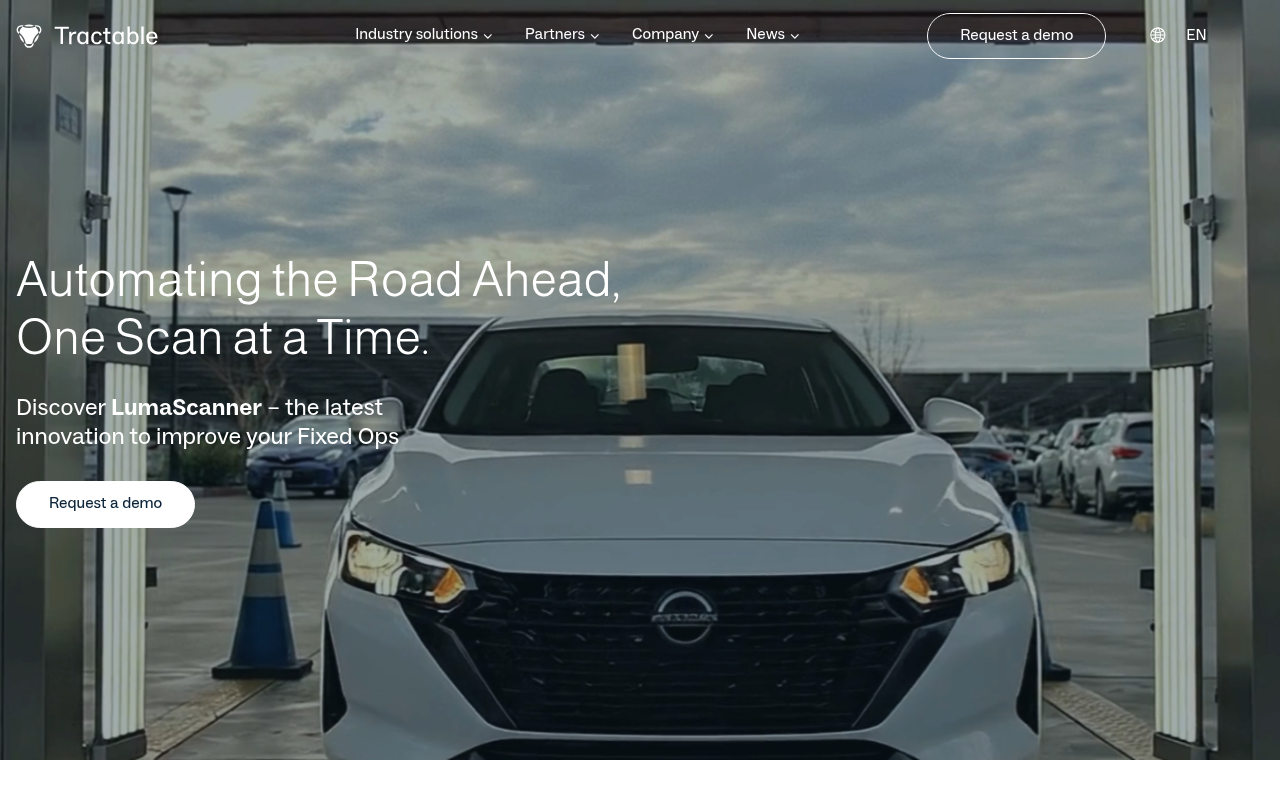Click the Tractable wordmark

(x=106, y=36)
